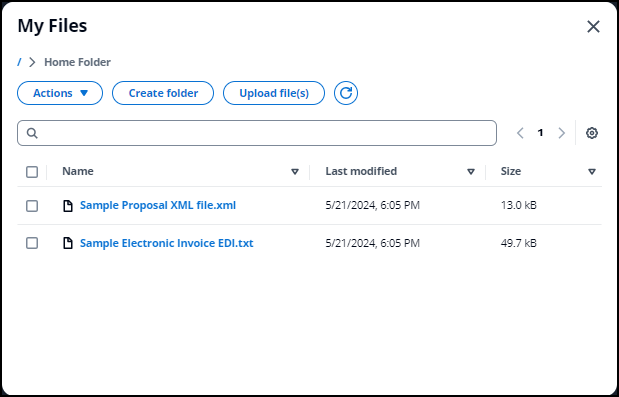Check Sample Electronic Invoice EDI.txt row
619x397 pixels.
[32, 243]
